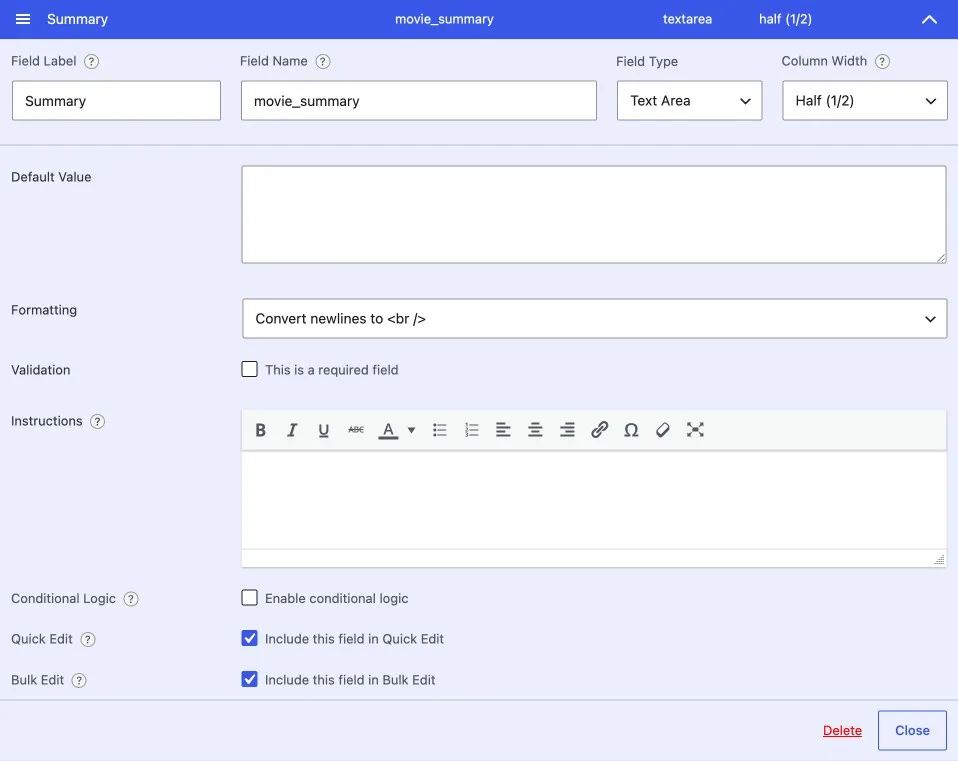
Task: Open Instructions help icon
Action: coord(97,421)
